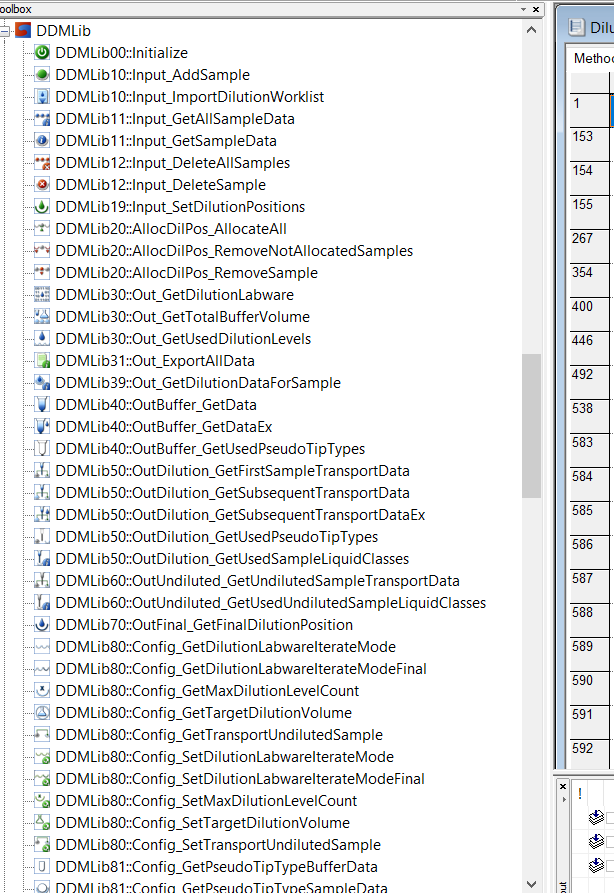
Task: Tick the third checkbox in the bottom-right list
Action: pos(610,864)
